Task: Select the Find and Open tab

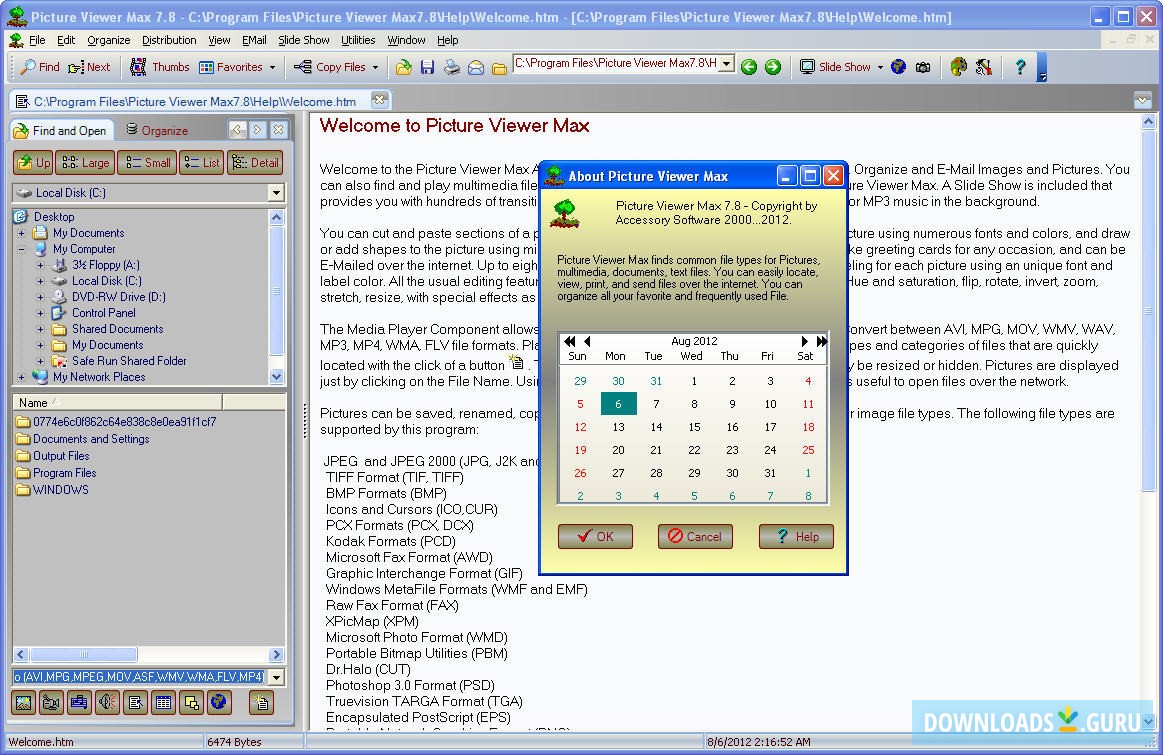Action: [62, 131]
